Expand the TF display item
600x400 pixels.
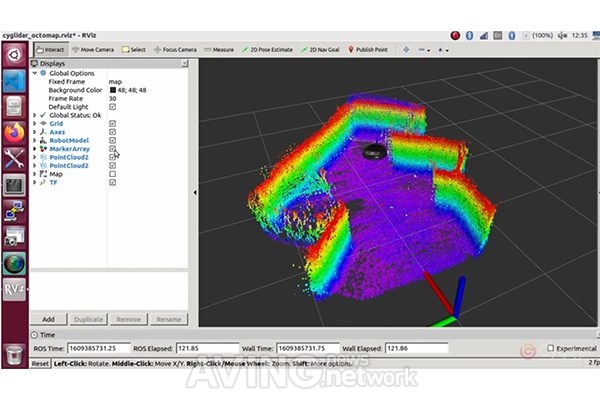35,183
